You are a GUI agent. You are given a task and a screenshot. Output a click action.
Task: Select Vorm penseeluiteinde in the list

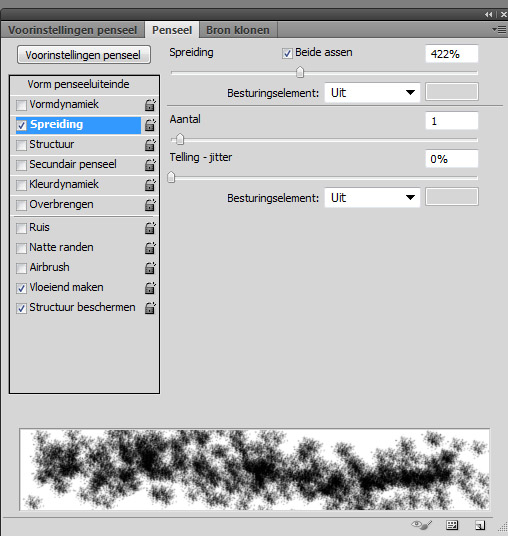pyautogui.click(x=79, y=84)
